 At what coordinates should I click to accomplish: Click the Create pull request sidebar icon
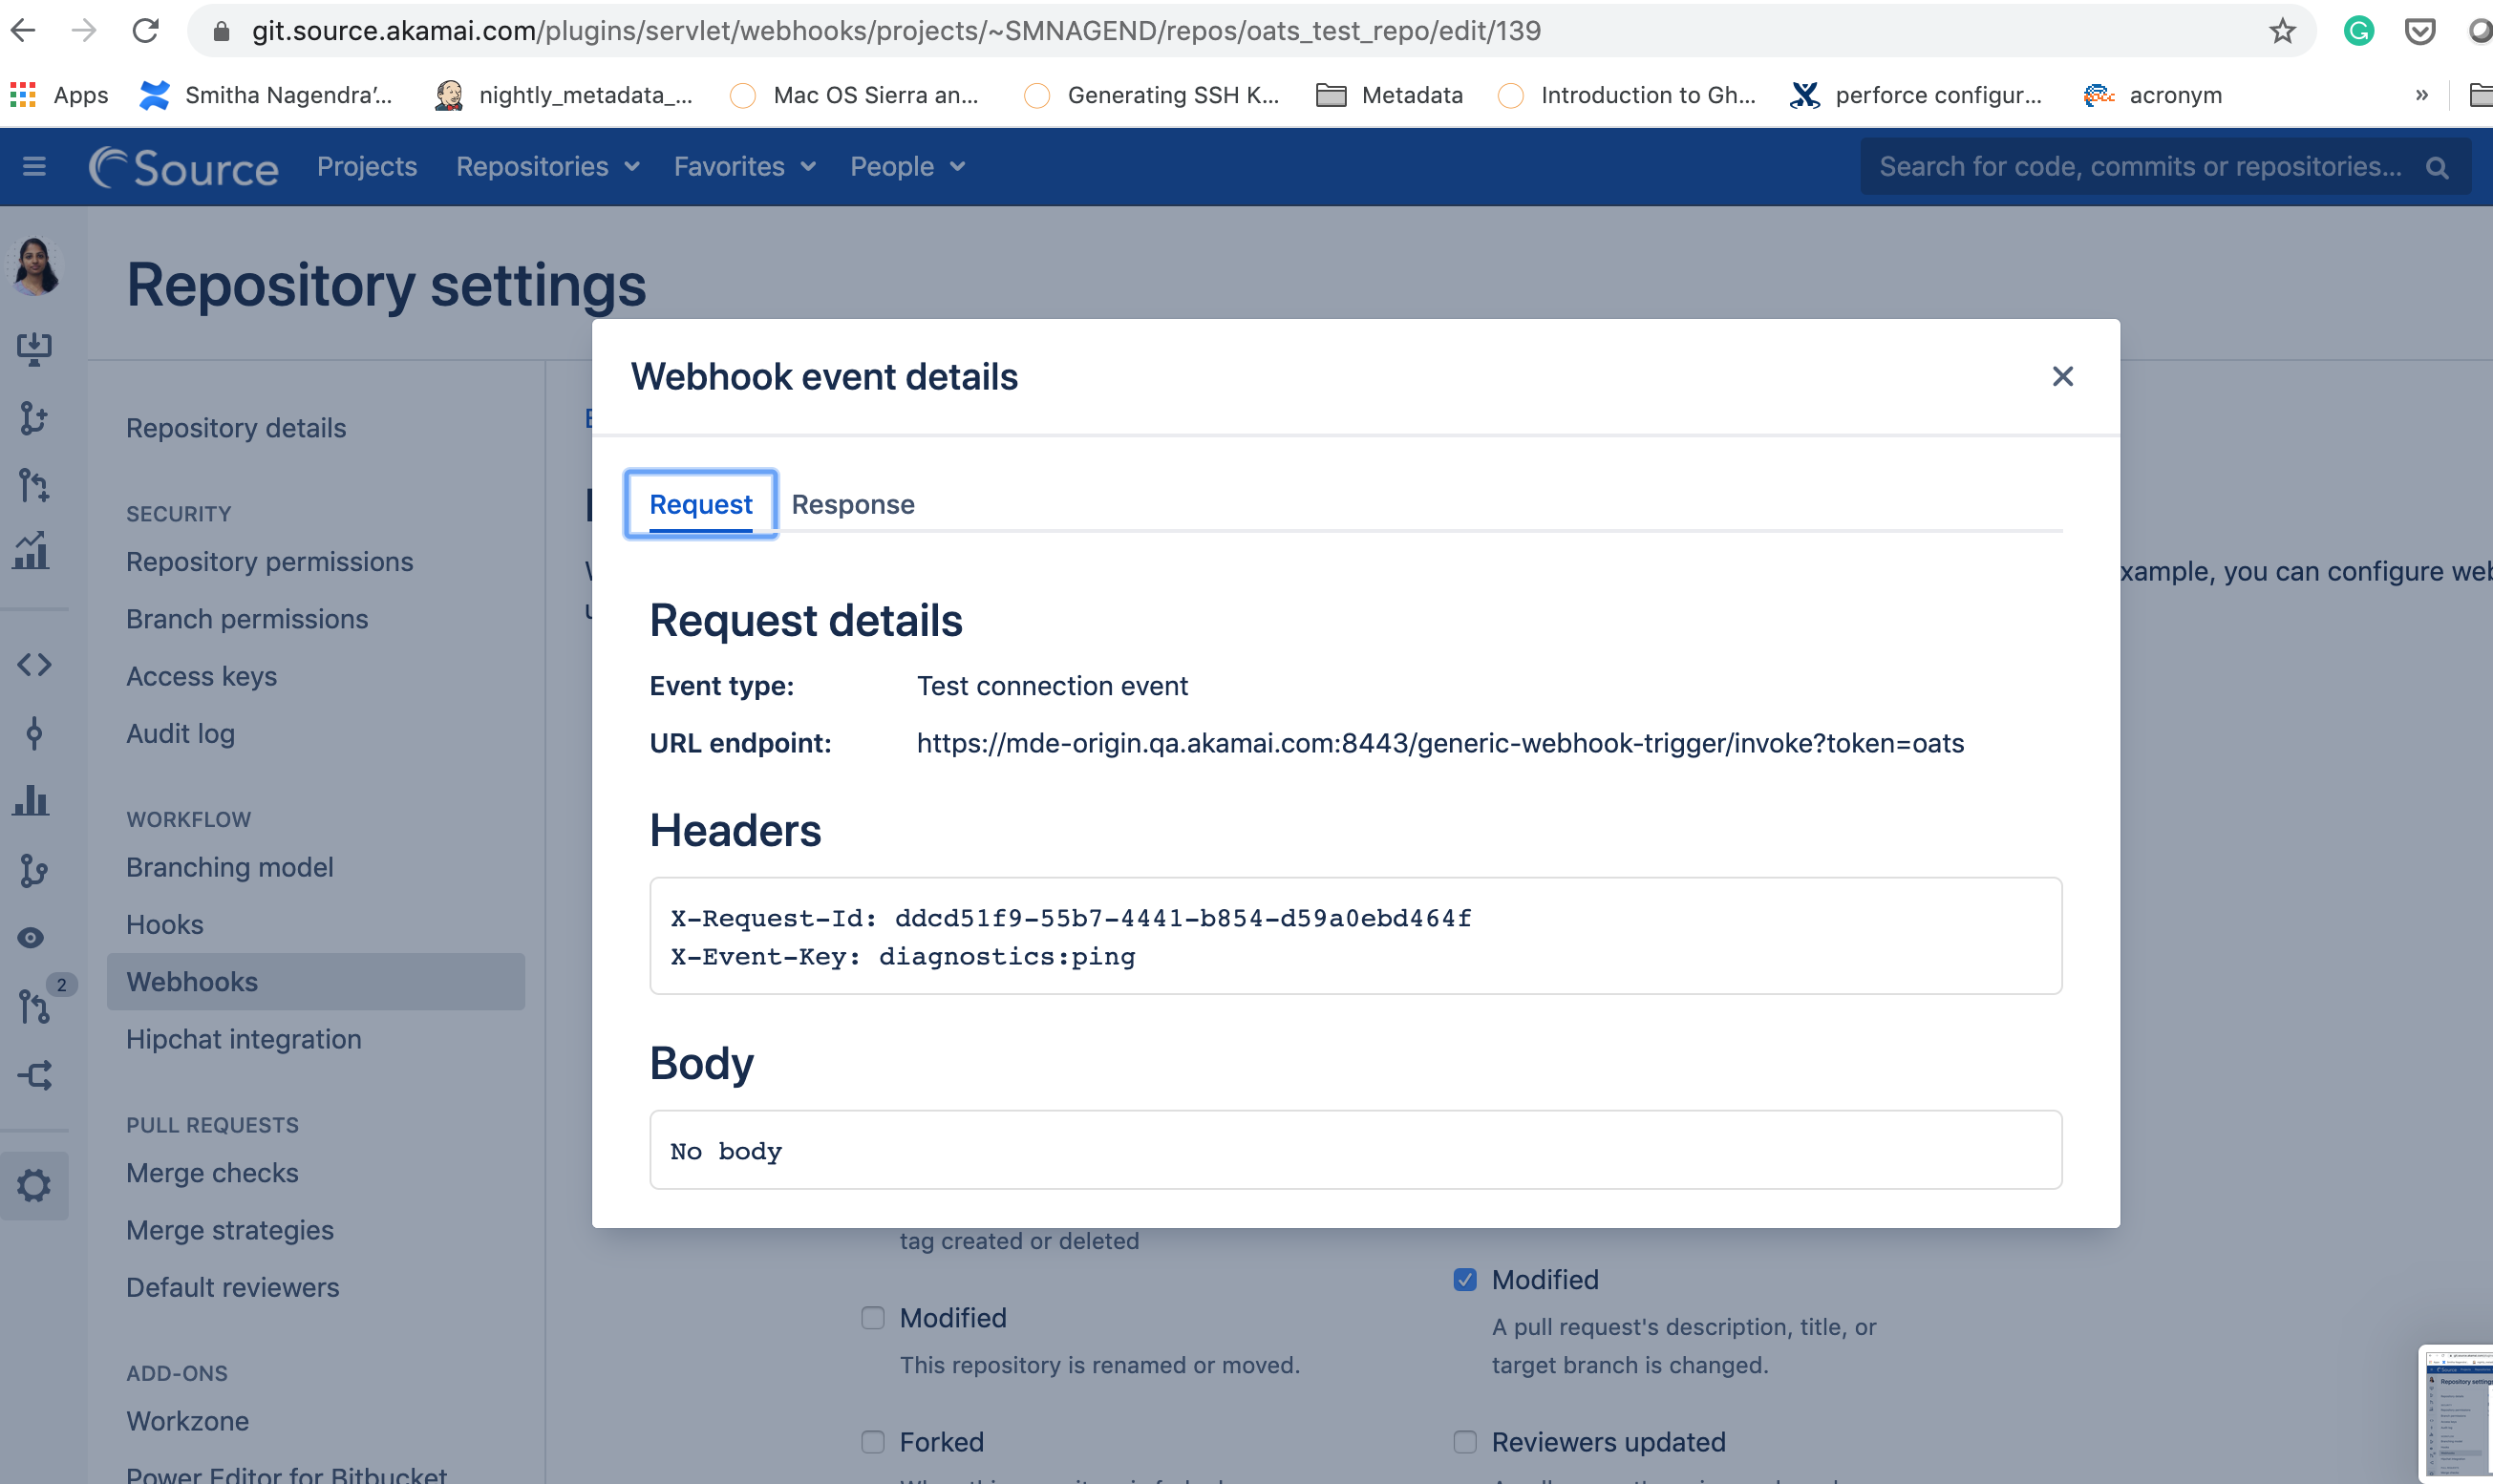[x=34, y=485]
